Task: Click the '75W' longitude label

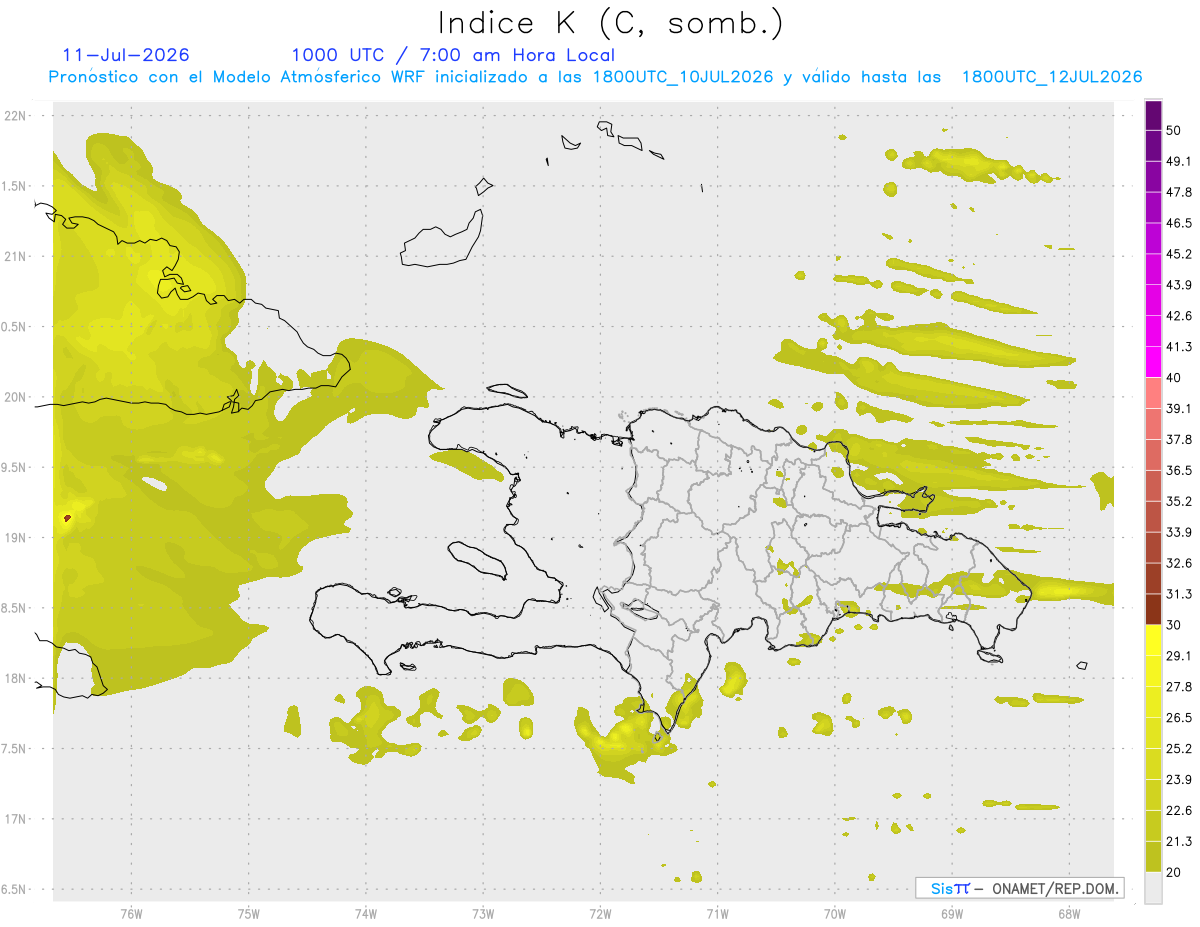Action: point(248,914)
